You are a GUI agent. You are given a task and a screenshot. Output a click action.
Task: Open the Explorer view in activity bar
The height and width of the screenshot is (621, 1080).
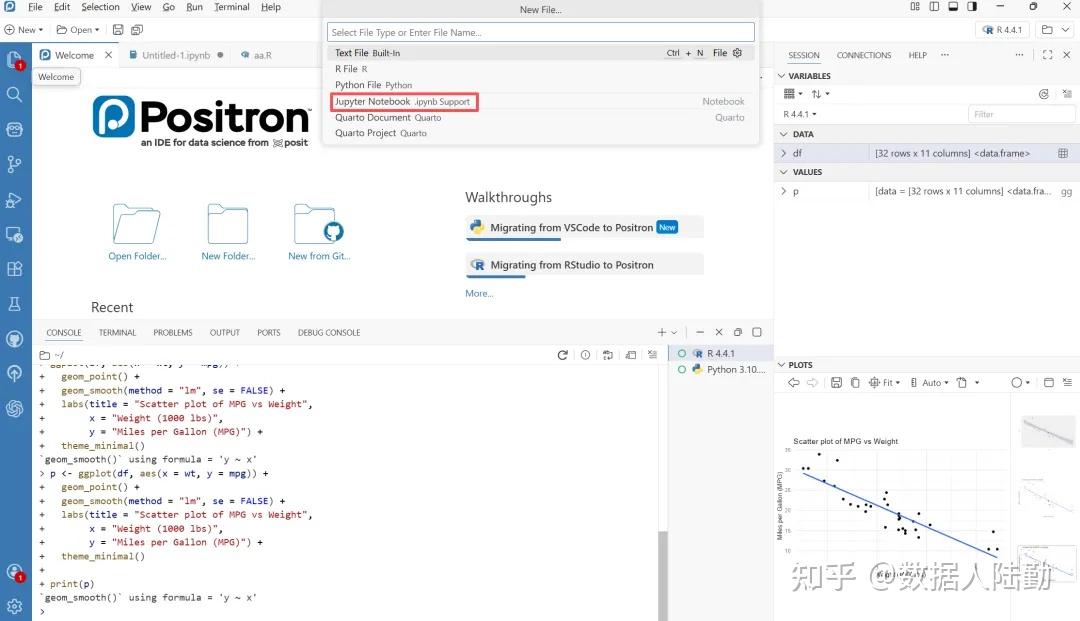click(14, 59)
